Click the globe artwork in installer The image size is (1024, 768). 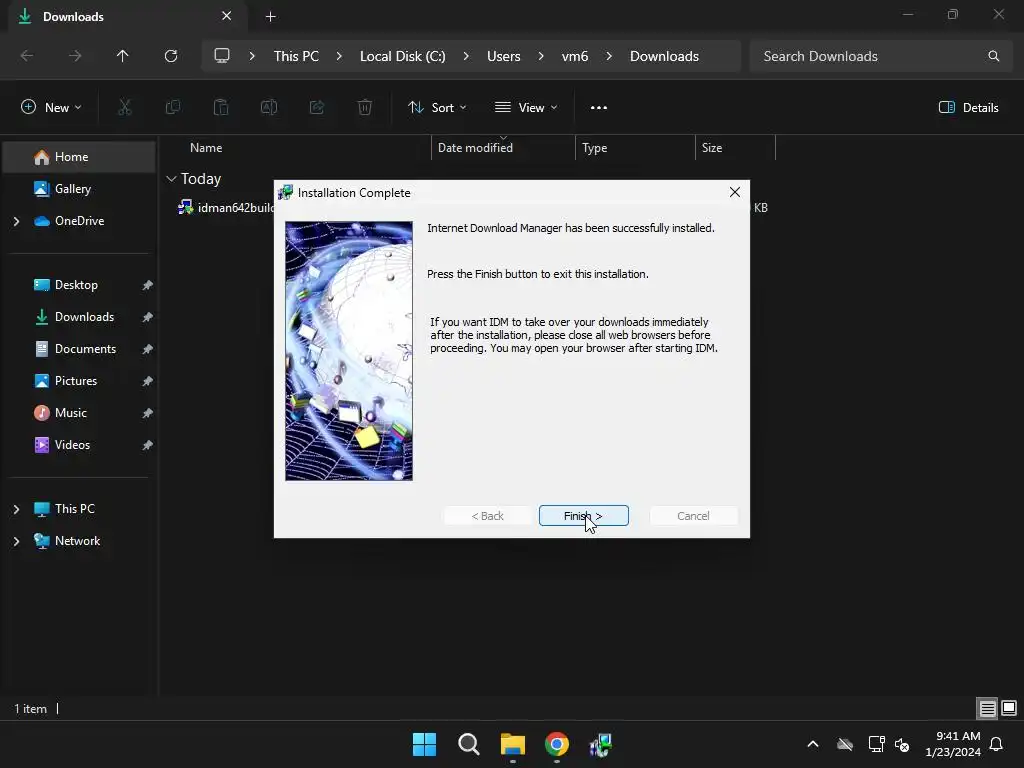349,351
